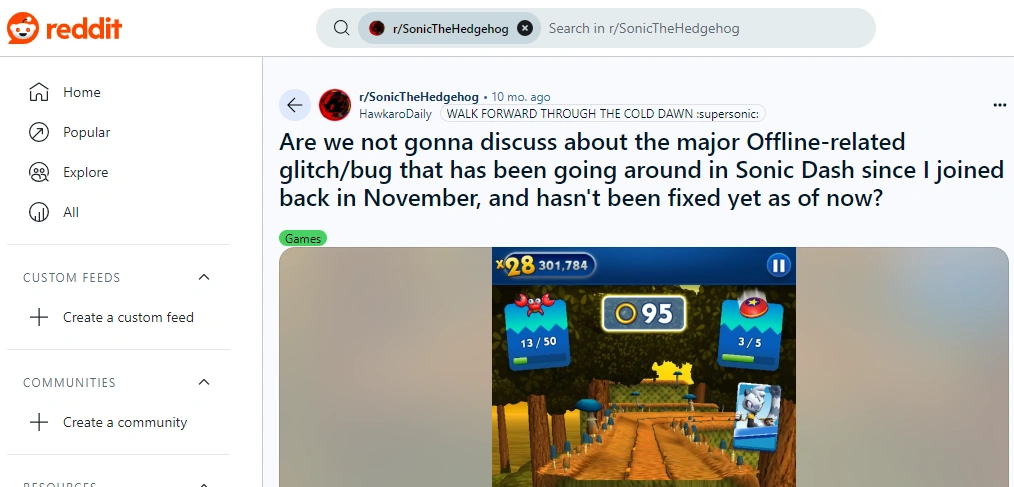1014x487 pixels.
Task: Open the Sonic Dash screenshot image
Action: pyautogui.click(x=643, y=367)
